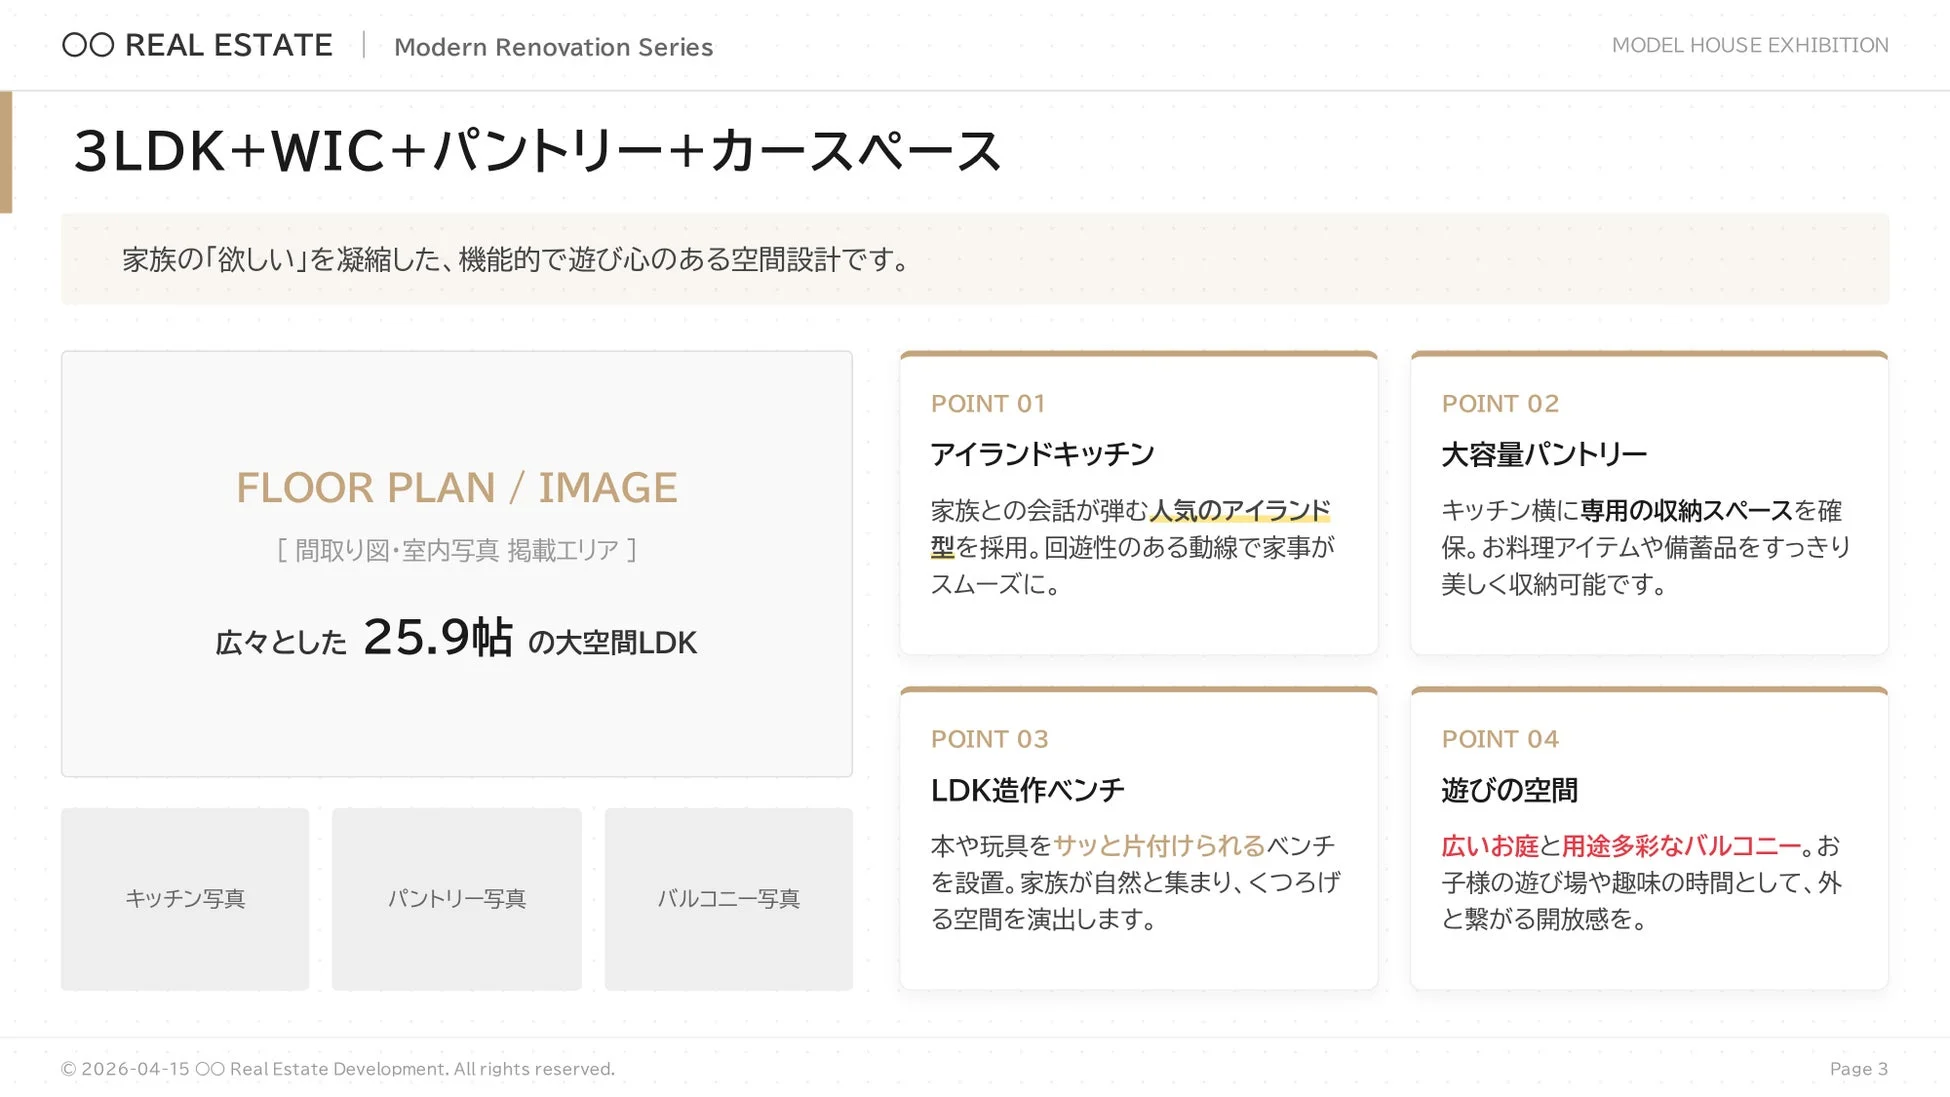Image resolution: width=1950 pixels, height=1097 pixels.
Task: Select the POINT 01 card header
Action: tap(989, 403)
